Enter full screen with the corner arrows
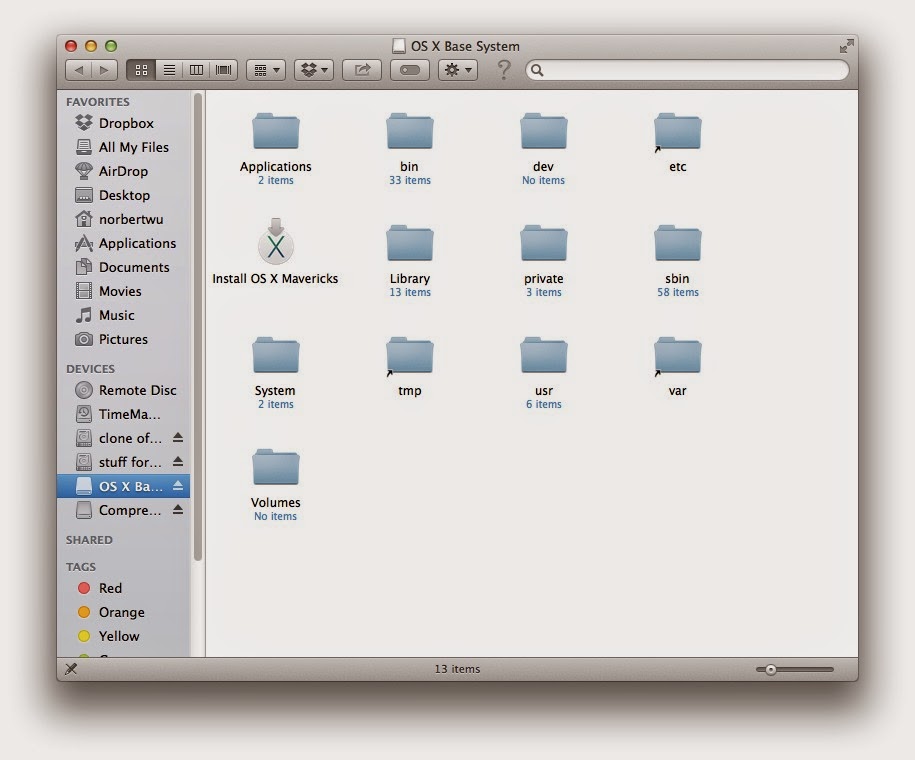Screen dimensions: 915x760 pos(846,46)
